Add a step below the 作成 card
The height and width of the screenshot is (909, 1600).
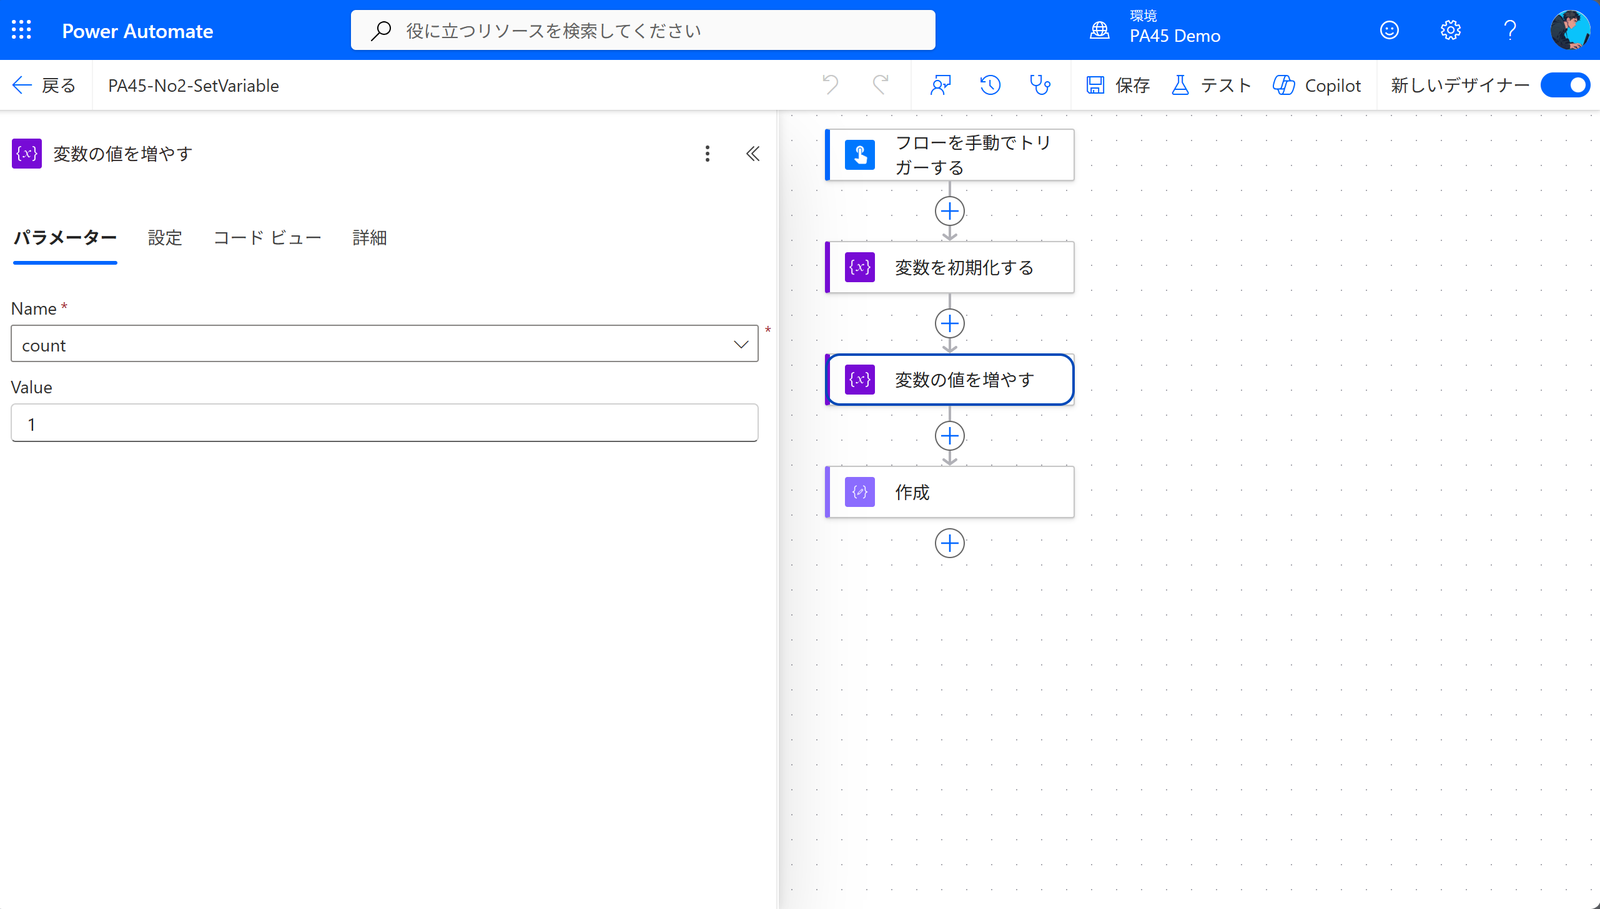pyautogui.click(x=950, y=543)
